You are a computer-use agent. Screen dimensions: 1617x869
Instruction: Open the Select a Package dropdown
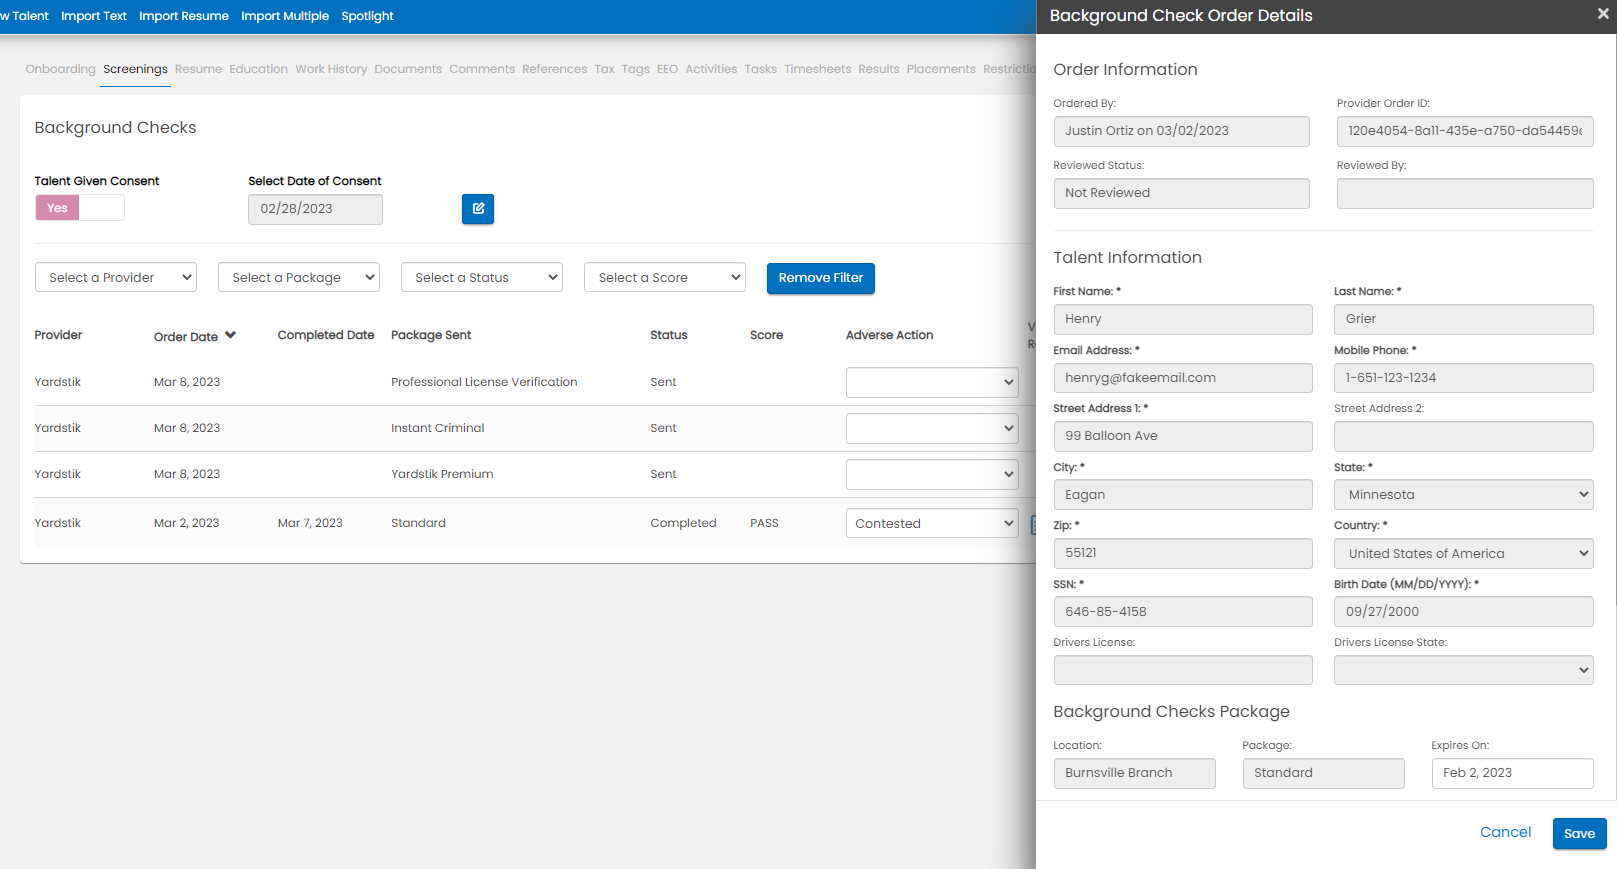[x=299, y=278]
